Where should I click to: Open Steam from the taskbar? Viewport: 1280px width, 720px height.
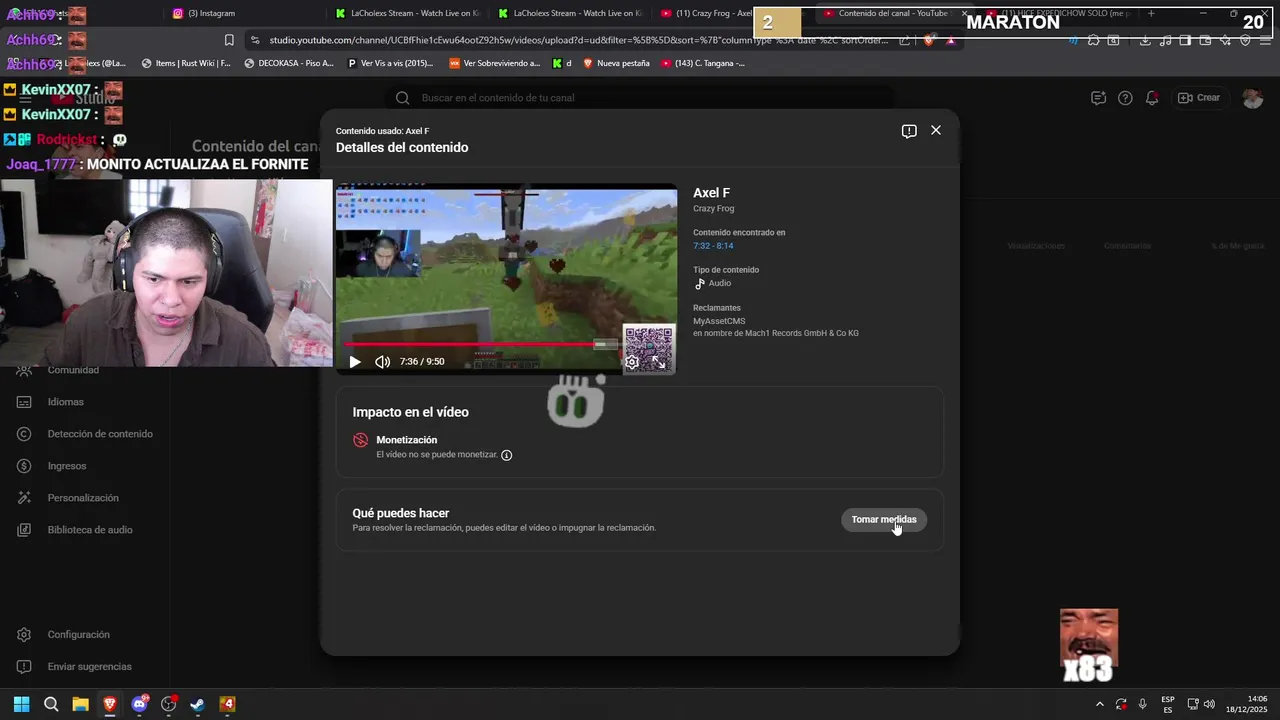198,704
